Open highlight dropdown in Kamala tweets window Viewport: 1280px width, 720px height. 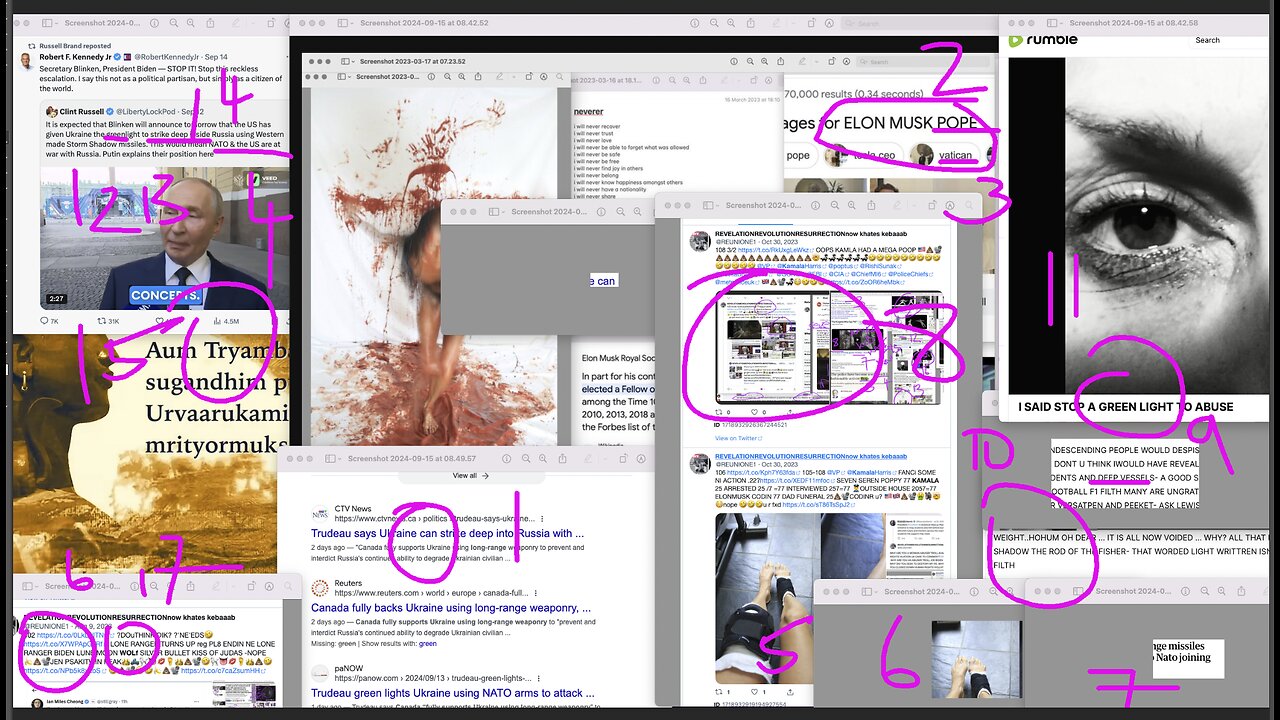click(x=914, y=205)
